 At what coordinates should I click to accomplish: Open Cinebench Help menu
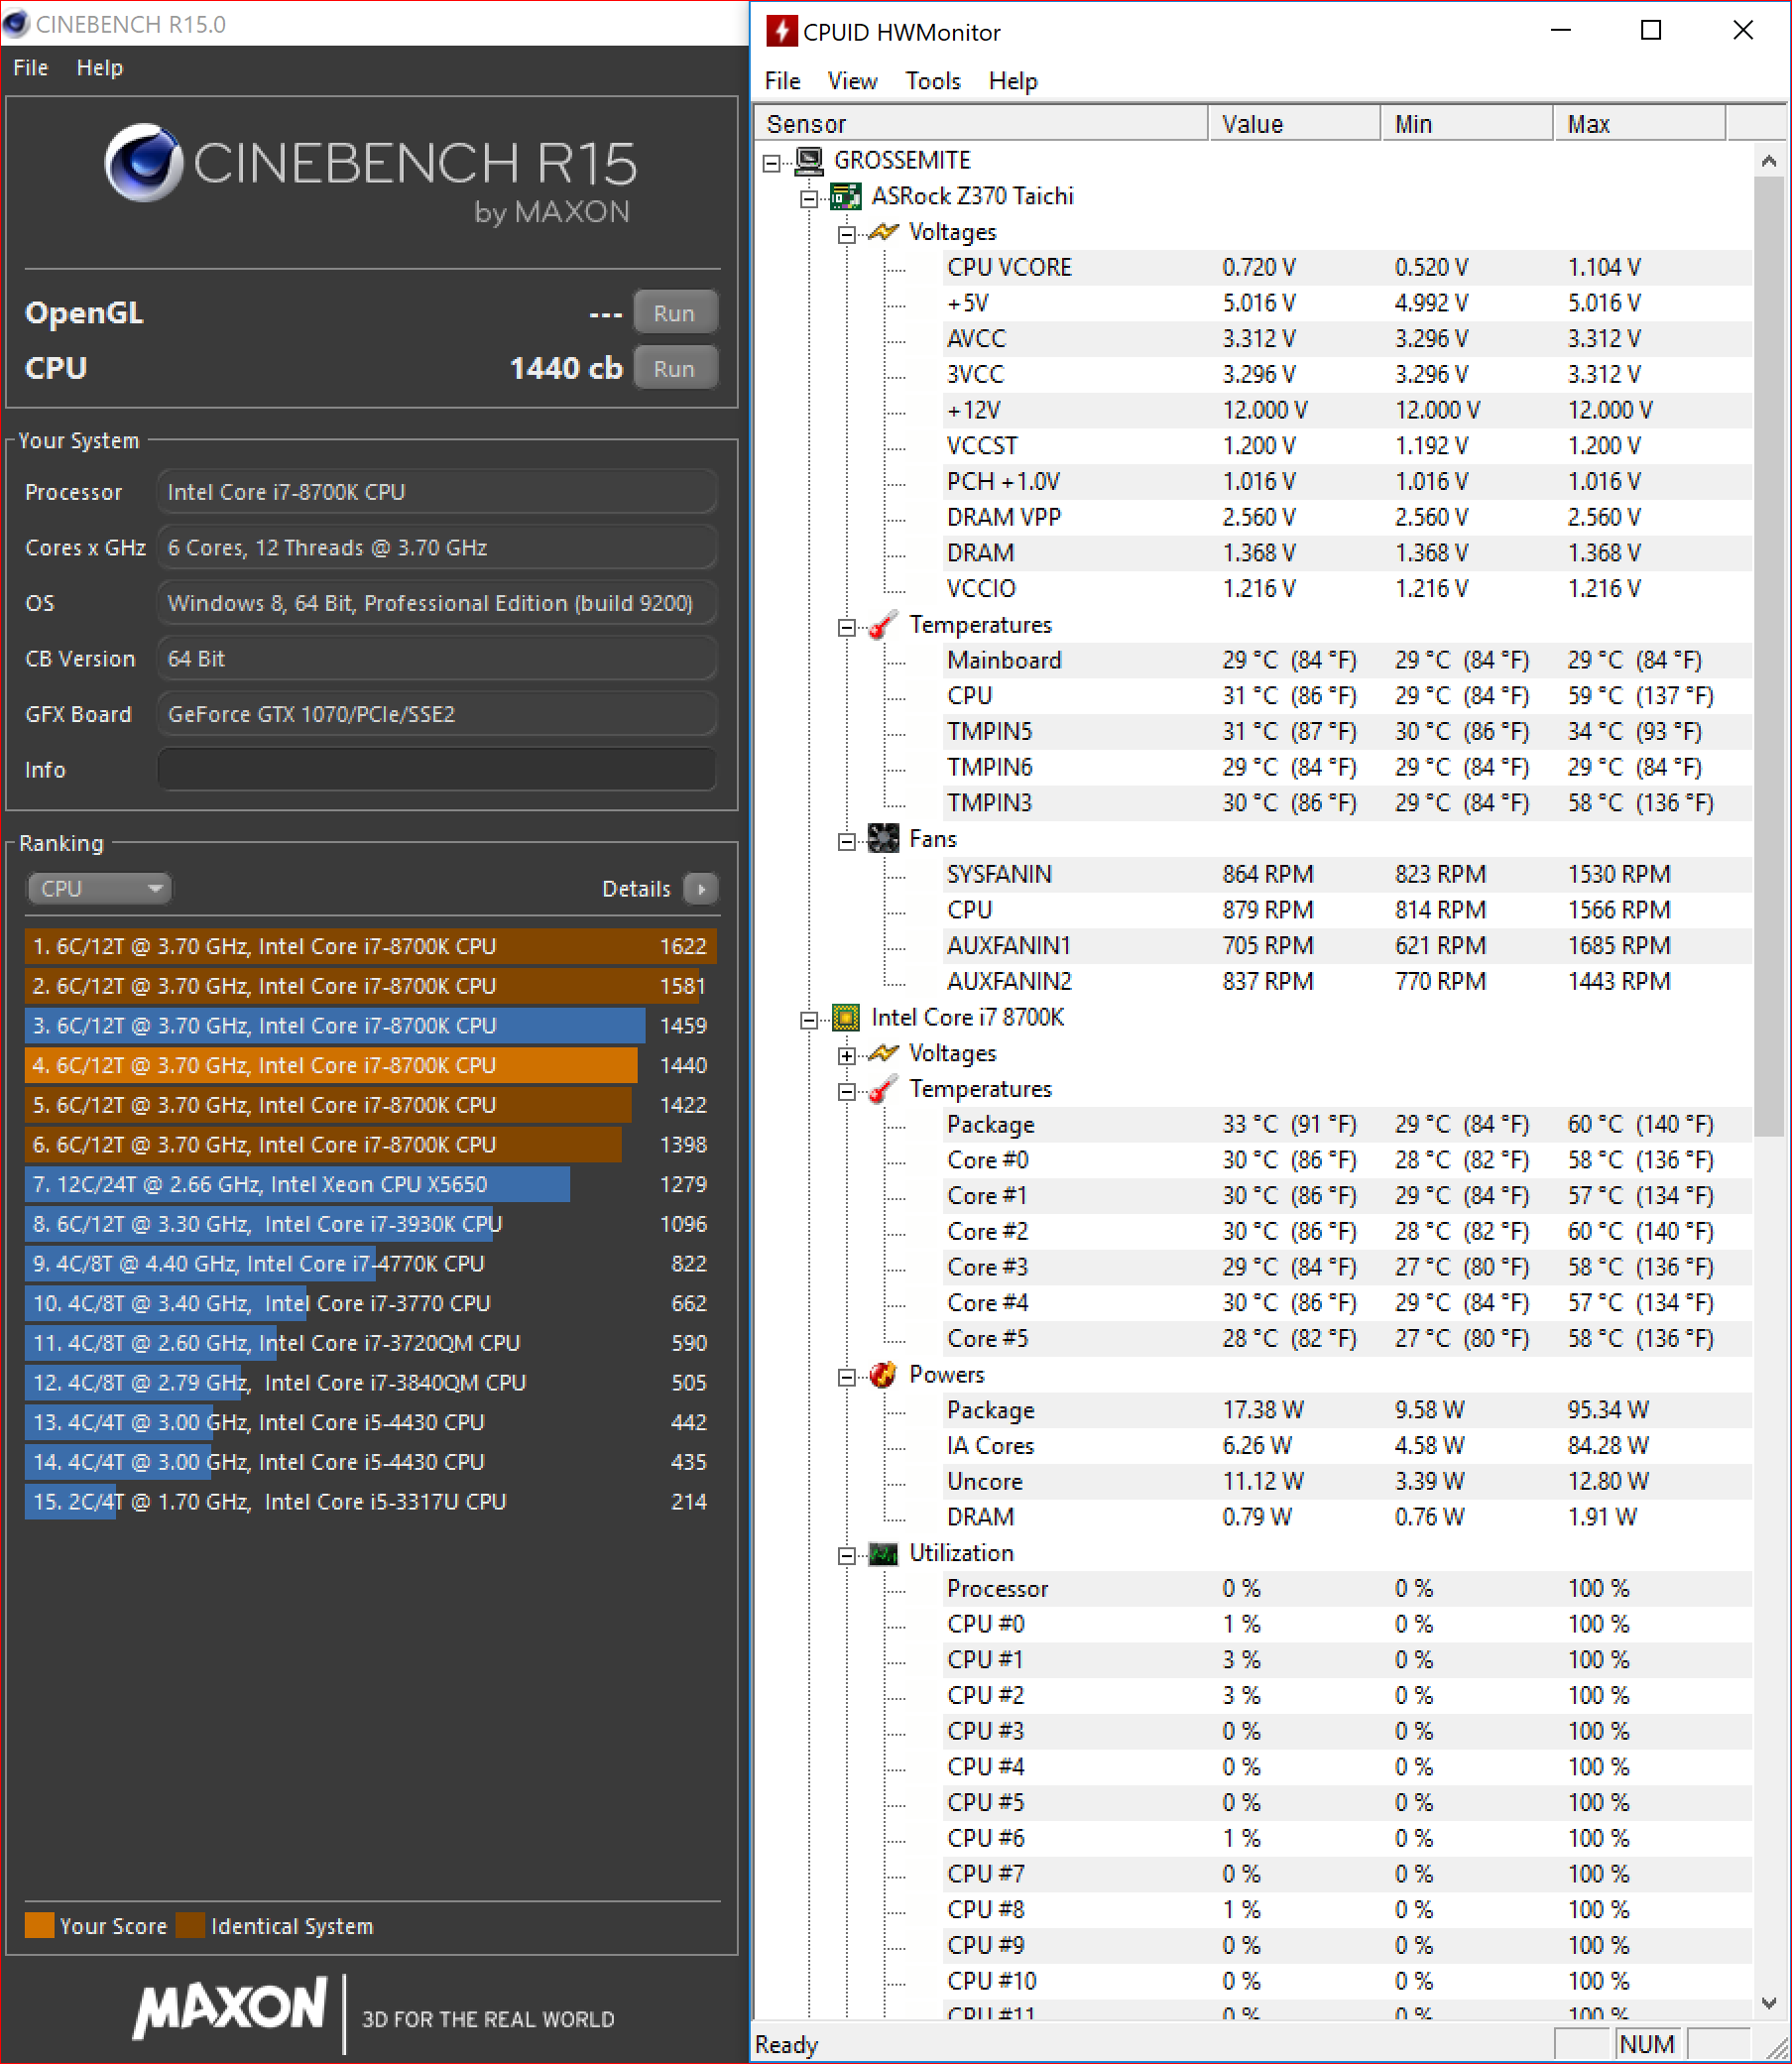pyautogui.click(x=100, y=68)
